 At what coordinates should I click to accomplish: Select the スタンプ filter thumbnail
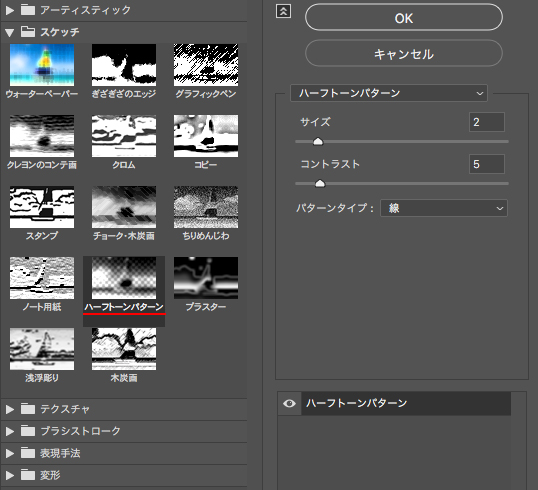(42, 207)
